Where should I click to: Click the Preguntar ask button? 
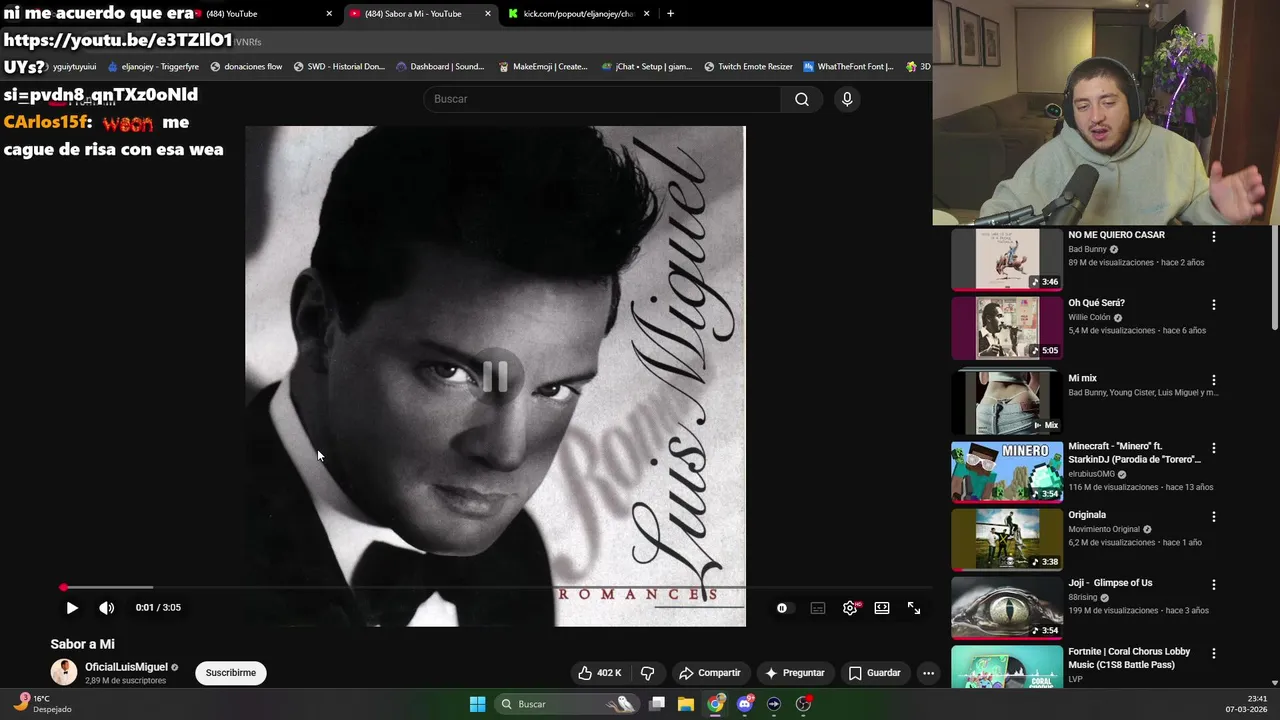pyautogui.click(x=795, y=673)
